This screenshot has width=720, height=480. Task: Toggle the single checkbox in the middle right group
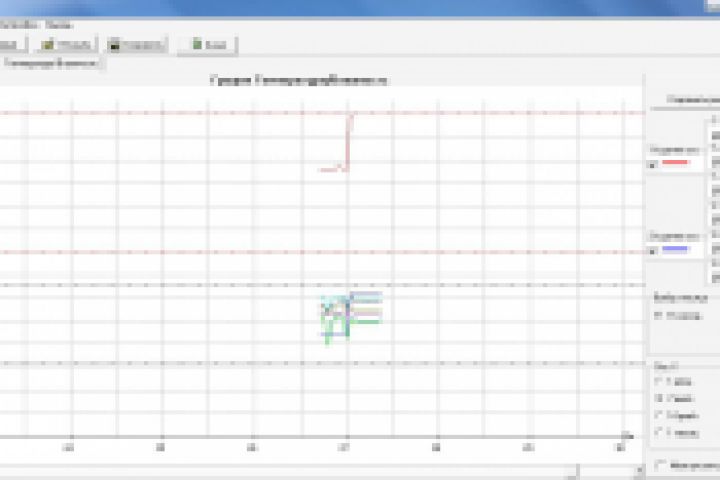point(658,315)
